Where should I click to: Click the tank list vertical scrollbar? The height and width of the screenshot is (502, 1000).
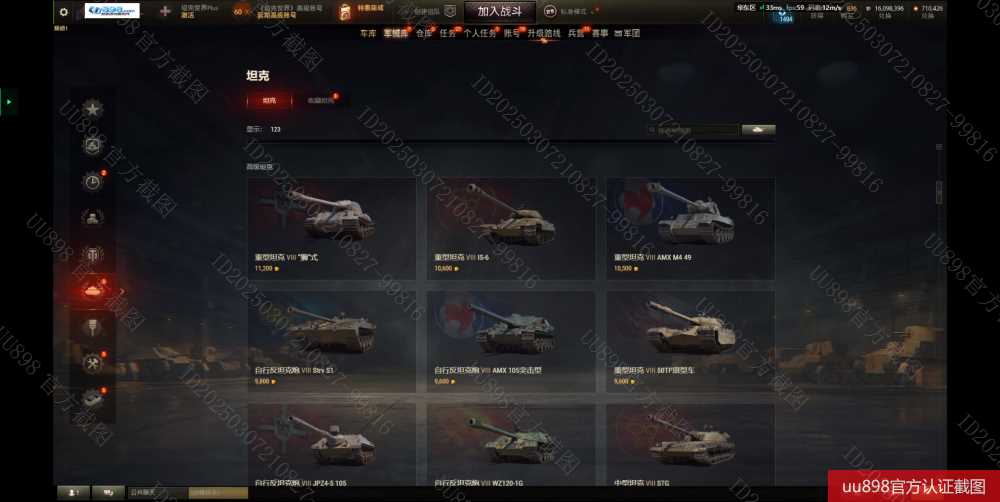(x=939, y=192)
